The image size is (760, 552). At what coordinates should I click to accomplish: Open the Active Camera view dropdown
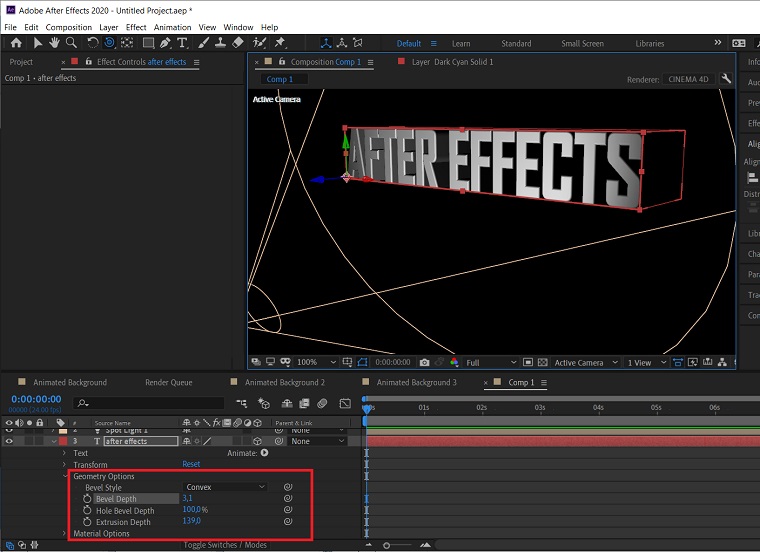583,362
